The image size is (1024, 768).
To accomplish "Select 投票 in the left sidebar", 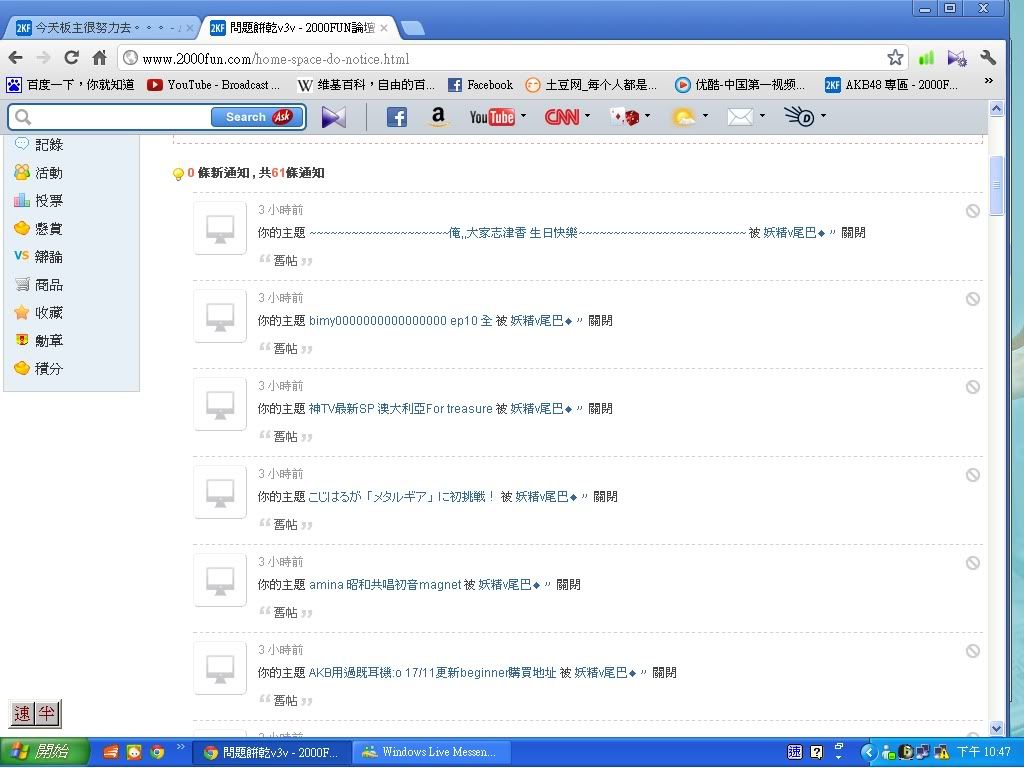I will point(49,201).
